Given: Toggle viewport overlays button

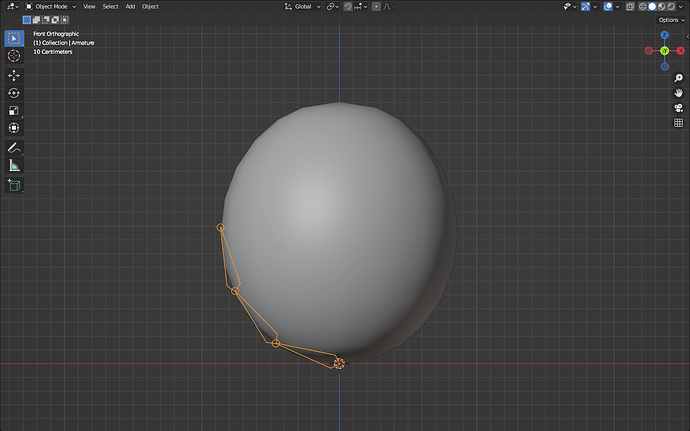Looking at the screenshot, I should (x=608, y=7).
